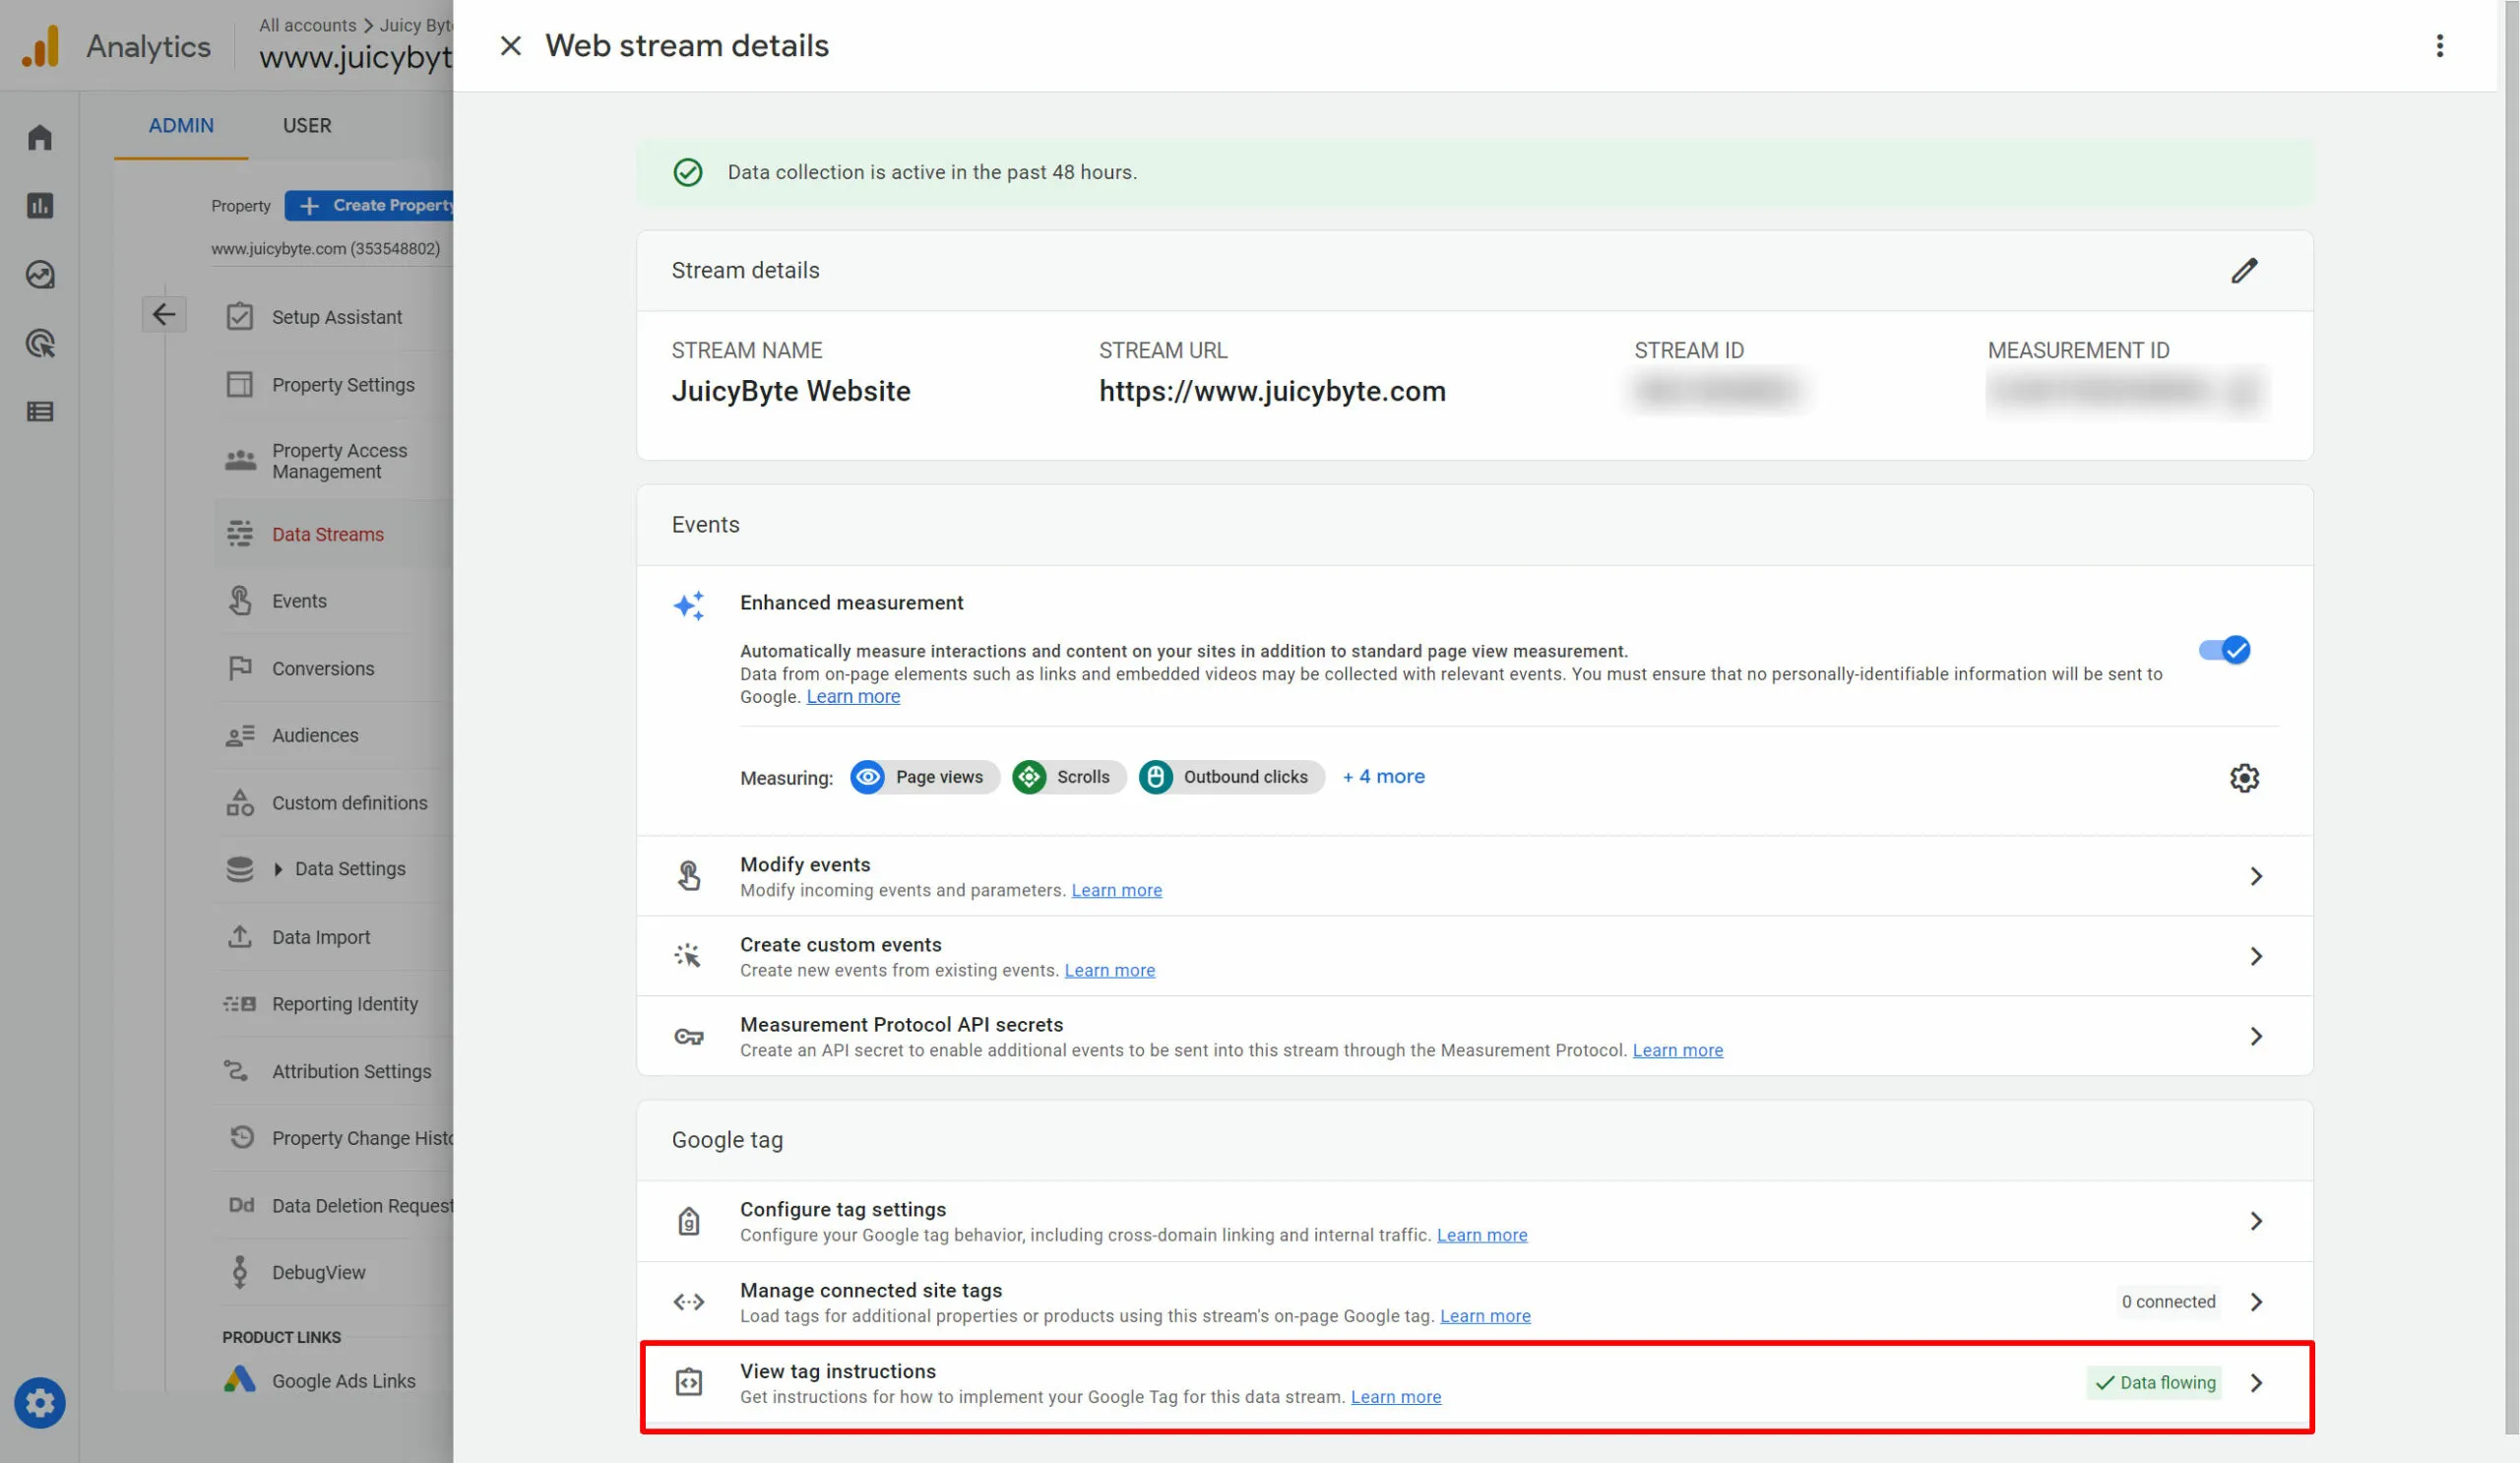The height and width of the screenshot is (1463, 2520).
Task: Click the Scrolls measurement badge
Action: point(1067,777)
